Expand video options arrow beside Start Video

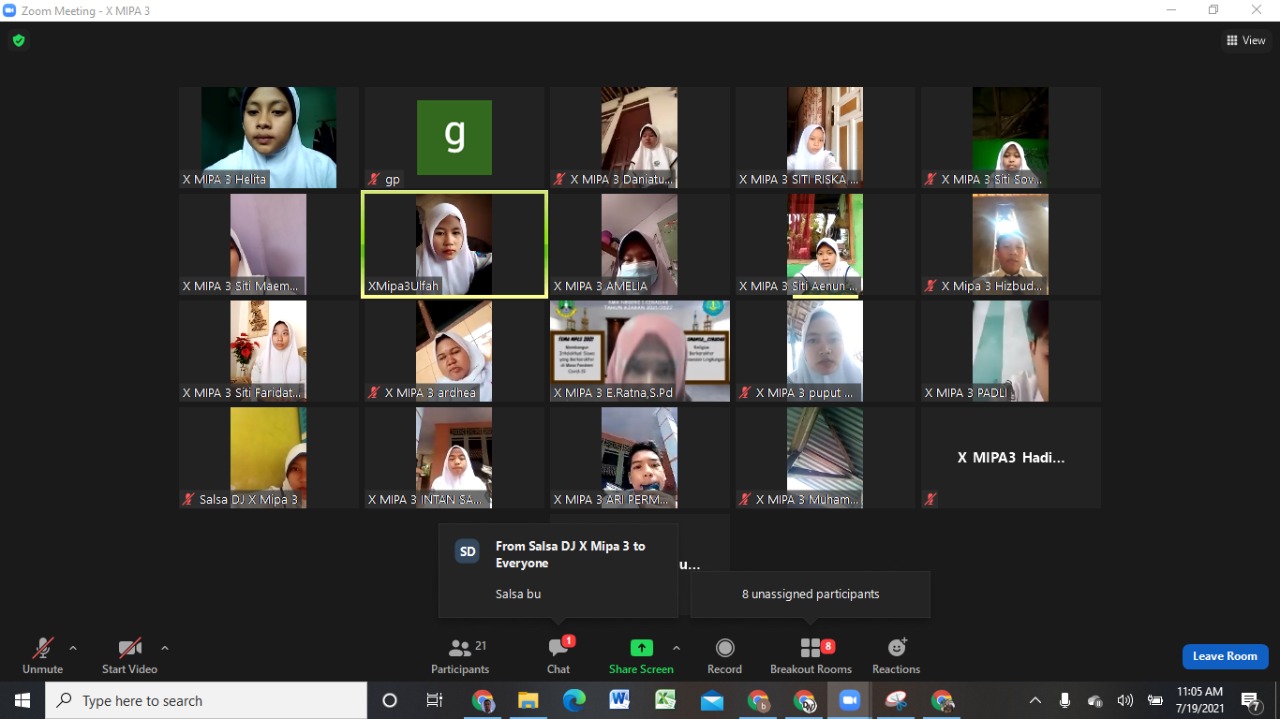coord(165,648)
